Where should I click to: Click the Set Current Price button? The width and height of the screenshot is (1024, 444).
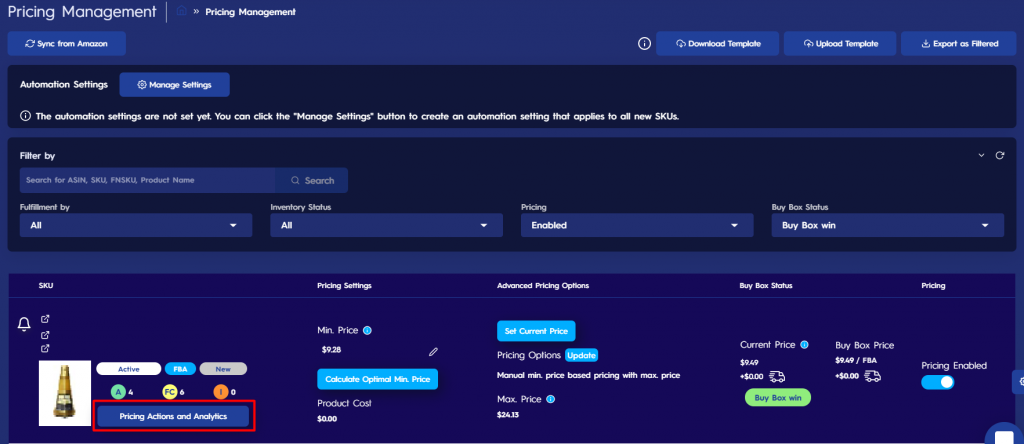pos(536,331)
